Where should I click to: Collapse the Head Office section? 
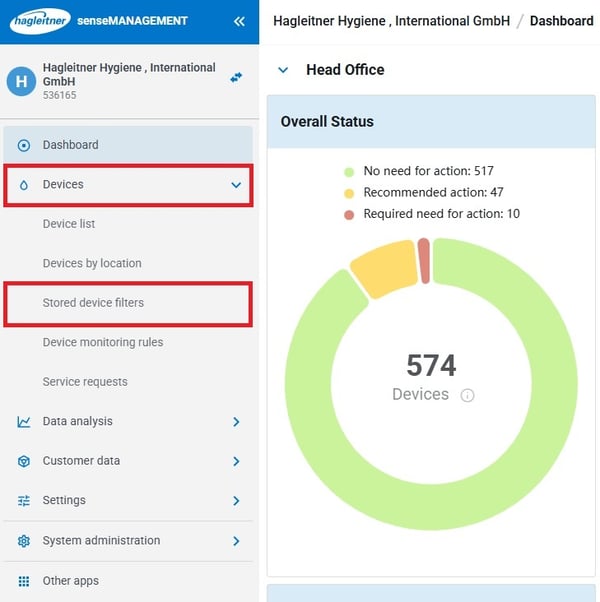coord(283,70)
